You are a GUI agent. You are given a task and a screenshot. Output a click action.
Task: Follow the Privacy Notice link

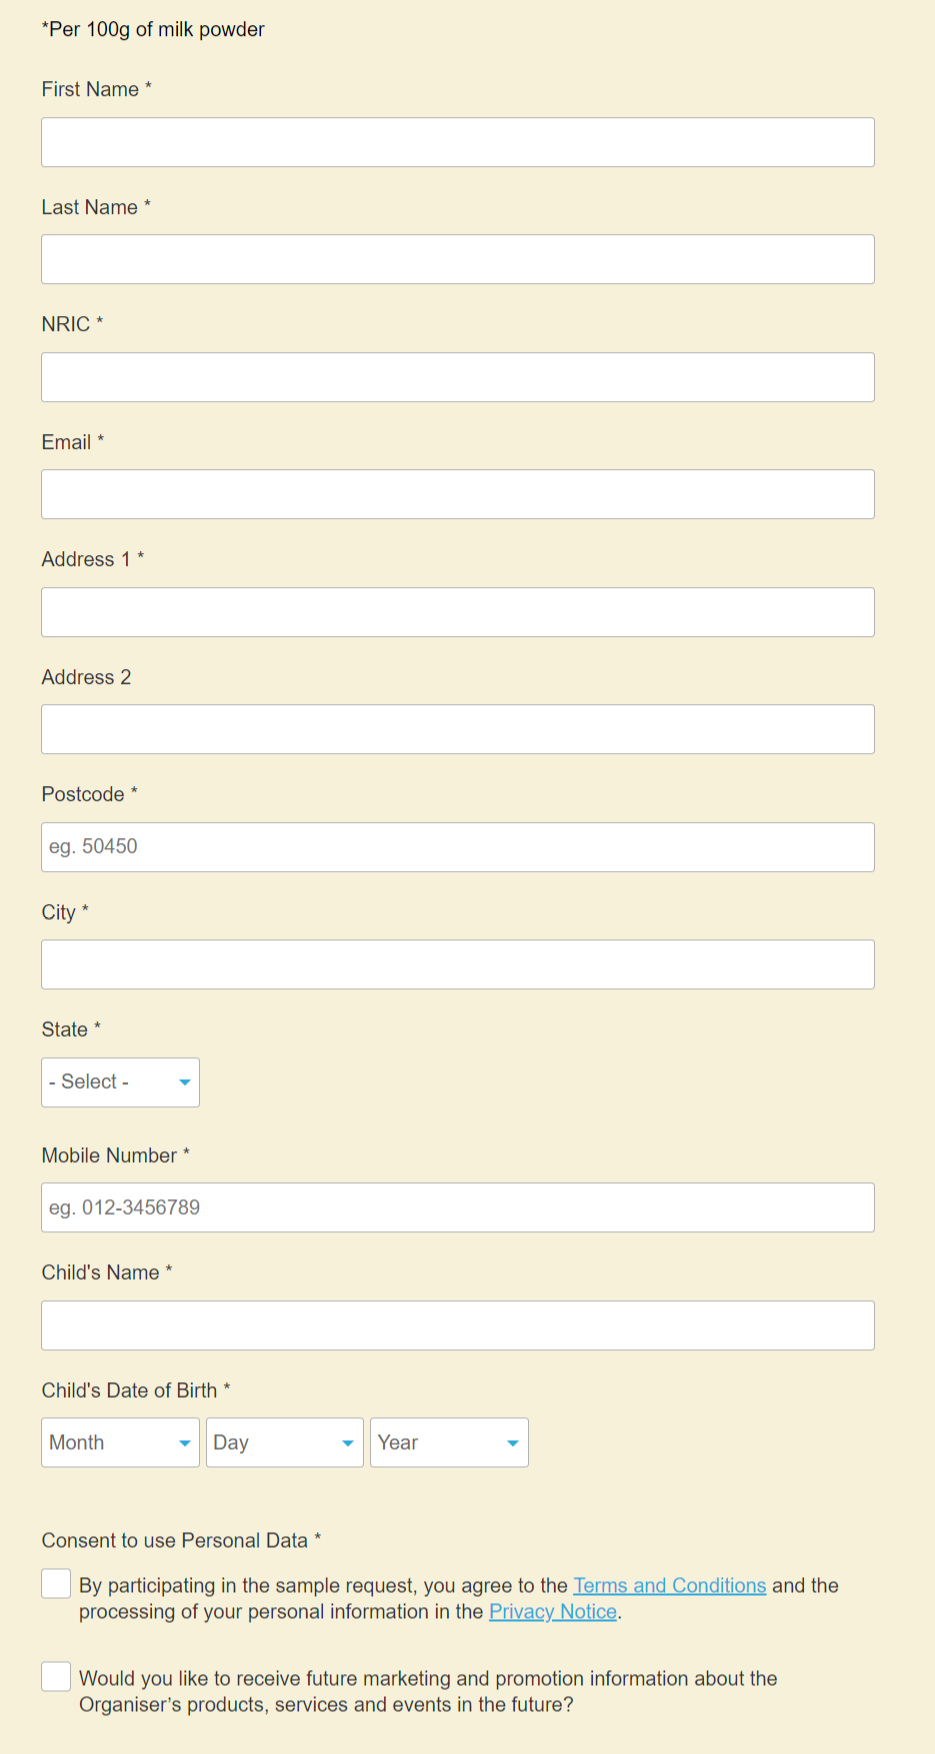coord(552,1611)
